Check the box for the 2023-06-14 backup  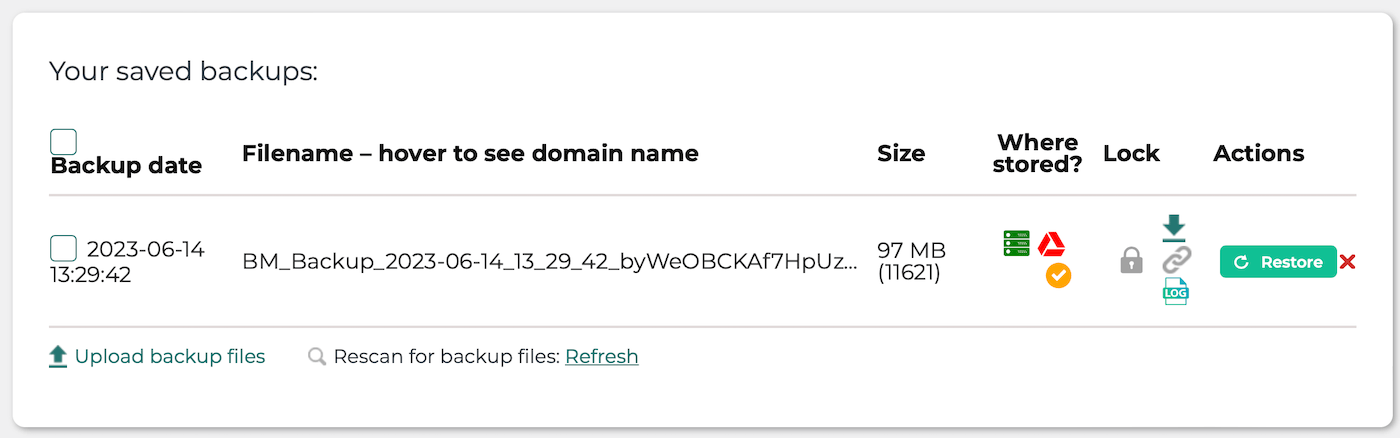(63, 248)
